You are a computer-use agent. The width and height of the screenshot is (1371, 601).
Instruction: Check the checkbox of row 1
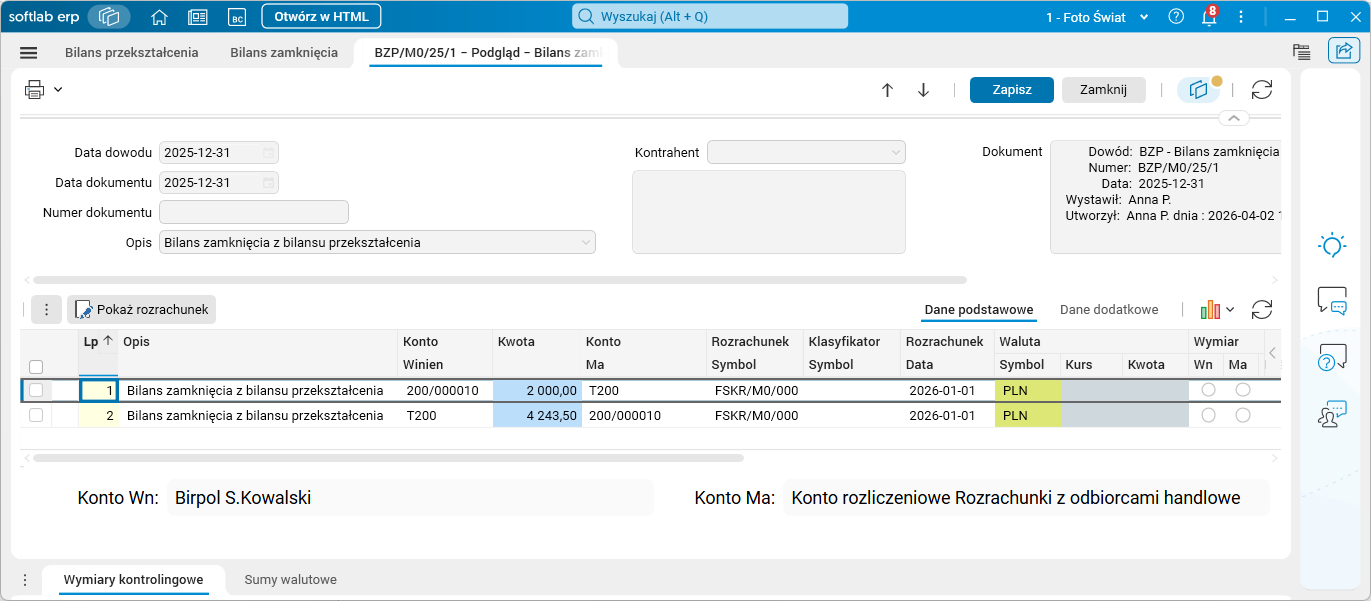tap(36, 390)
